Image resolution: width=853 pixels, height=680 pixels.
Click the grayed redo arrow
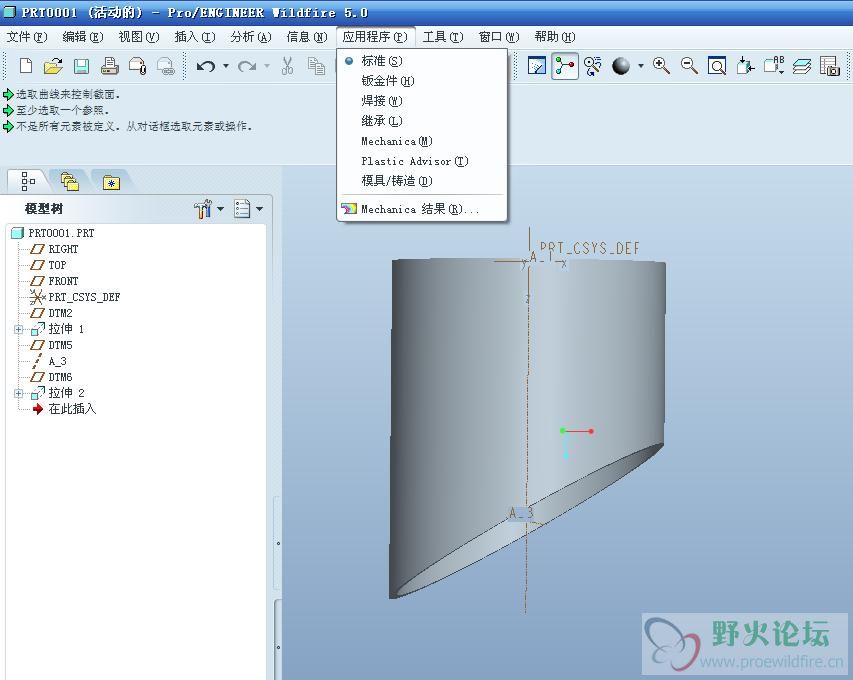click(247, 66)
